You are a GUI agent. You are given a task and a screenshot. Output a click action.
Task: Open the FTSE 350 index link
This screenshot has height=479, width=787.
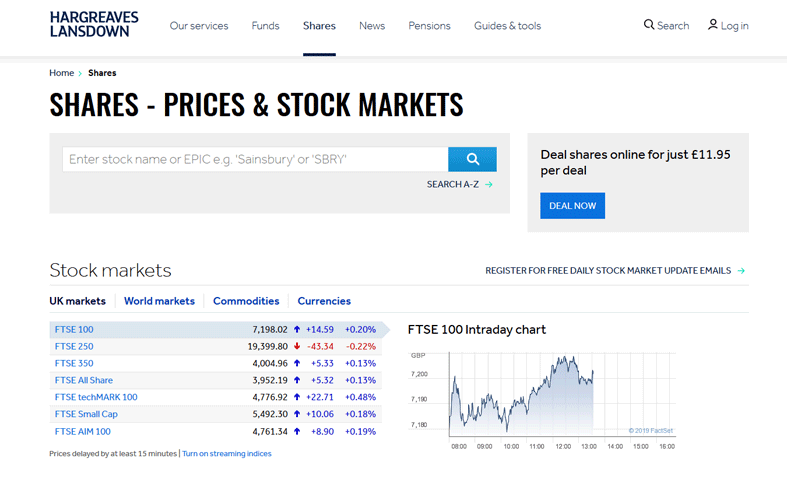(74, 363)
